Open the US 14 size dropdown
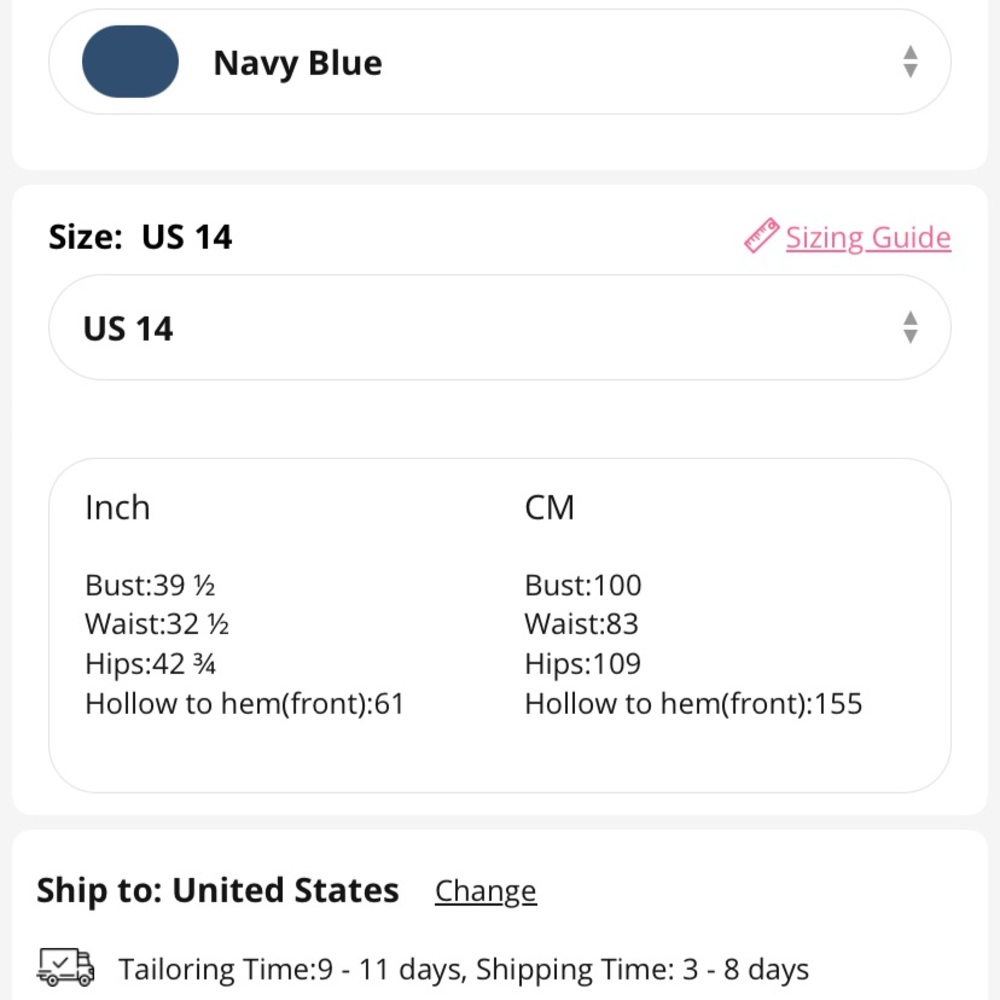Viewport: 1000px width, 1000px height. pyautogui.click(x=499, y=327)
